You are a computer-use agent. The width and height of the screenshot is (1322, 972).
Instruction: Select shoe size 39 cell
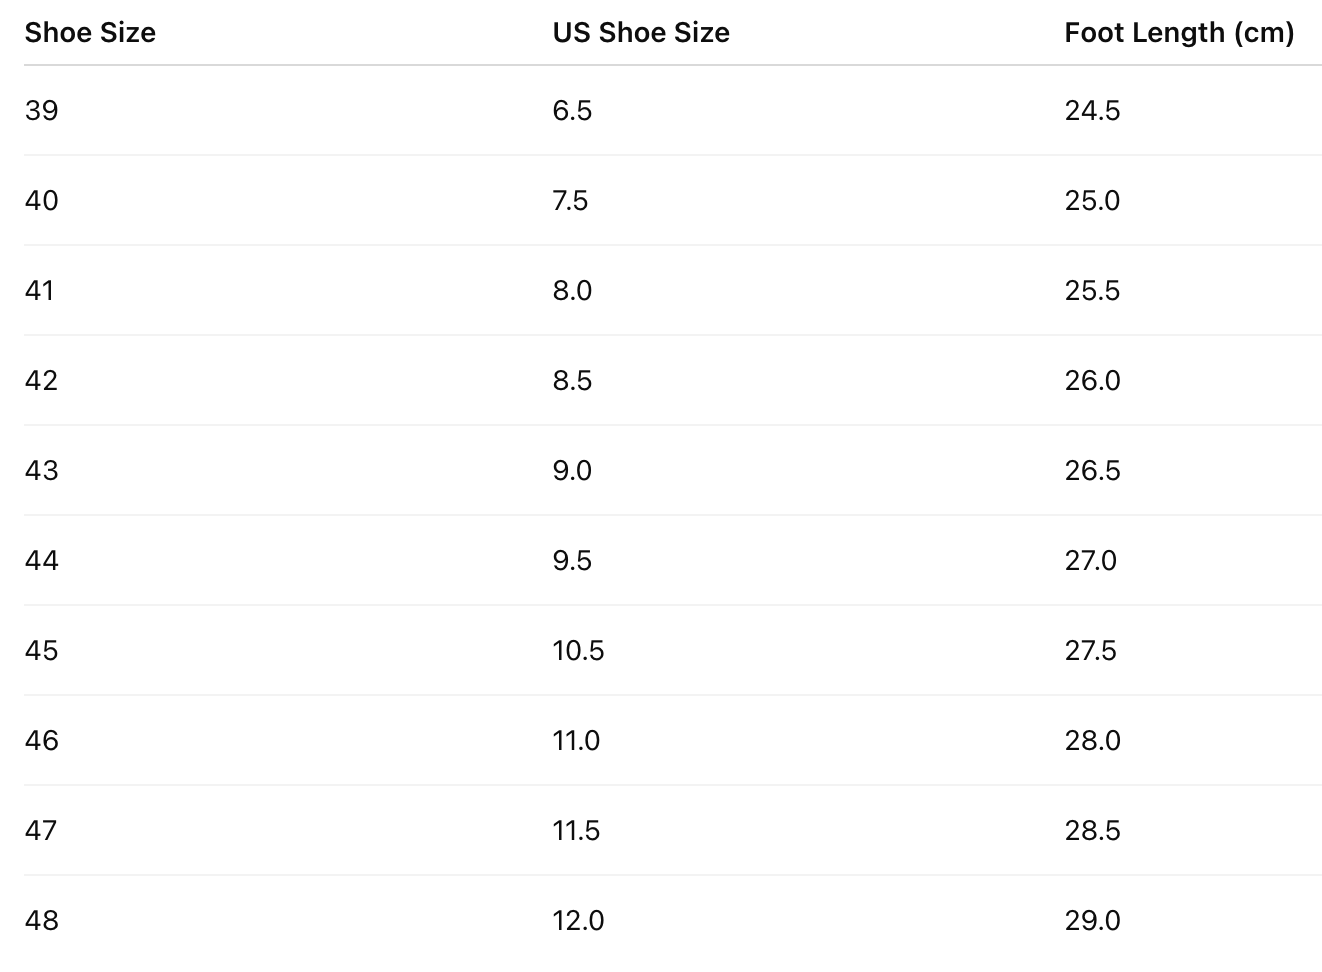point(42,110)
